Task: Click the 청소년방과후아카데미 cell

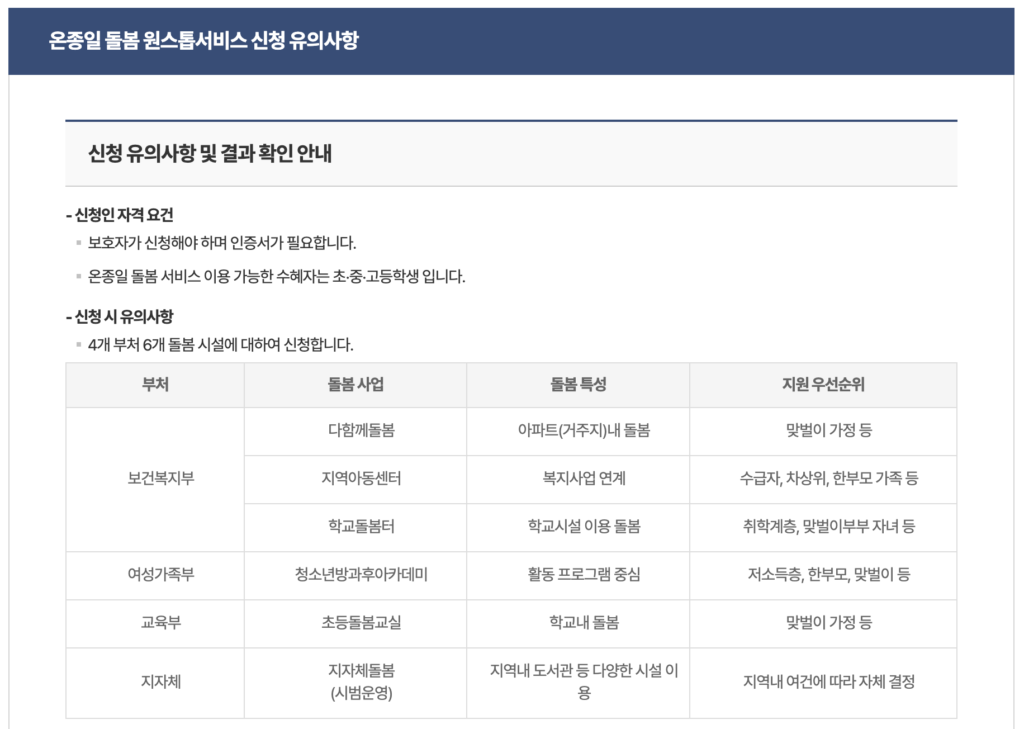Action: 355,575
